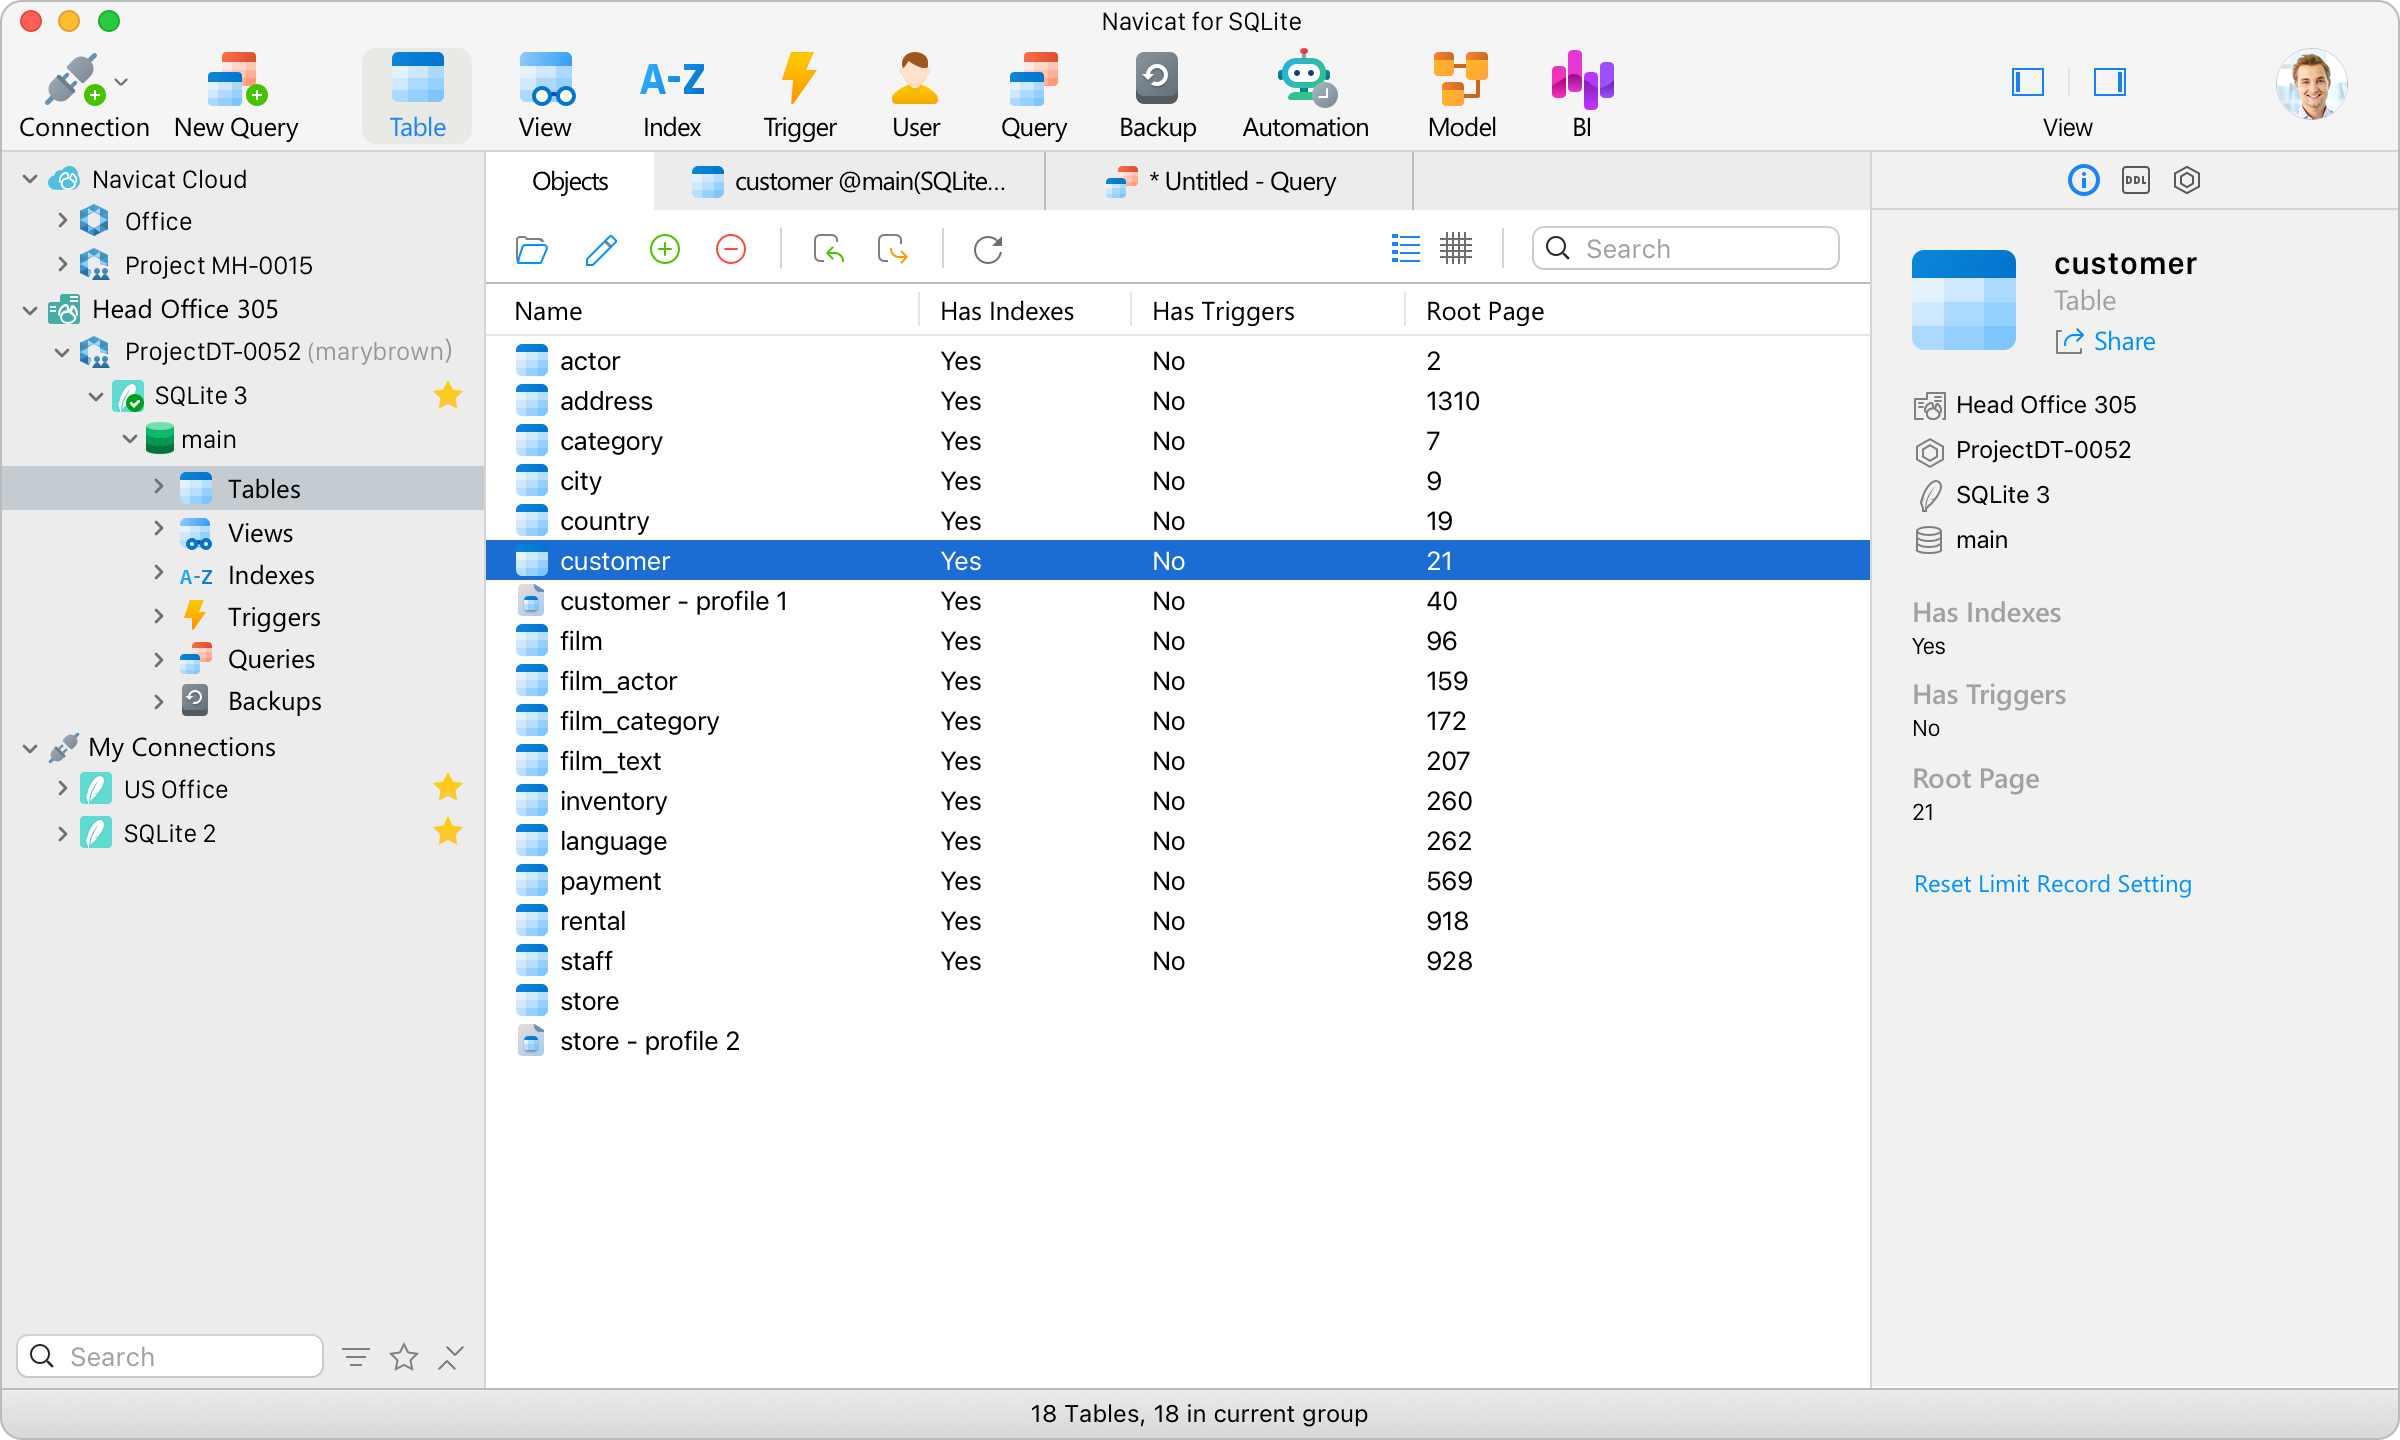Expand the Indexes node under main
Viewport: 2400px width, 1440px height.
[158, 574]
